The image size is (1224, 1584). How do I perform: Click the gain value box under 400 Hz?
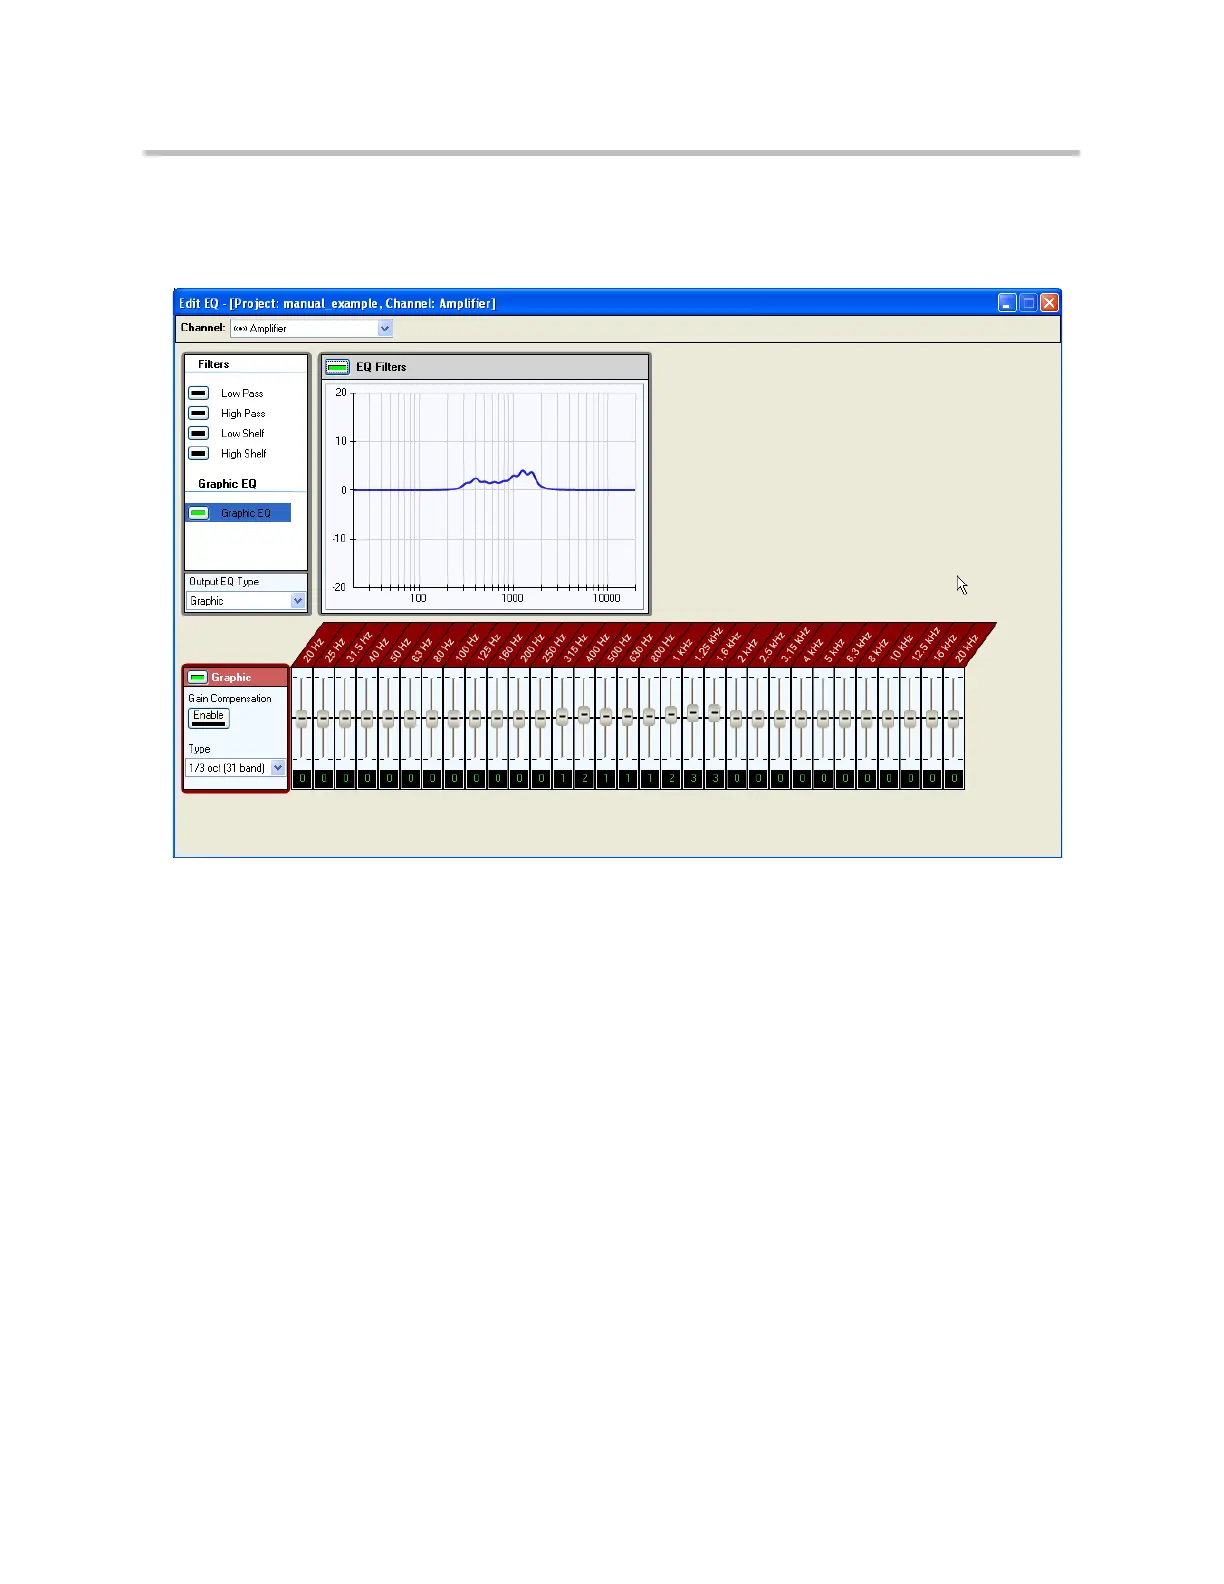click(584, 778)
